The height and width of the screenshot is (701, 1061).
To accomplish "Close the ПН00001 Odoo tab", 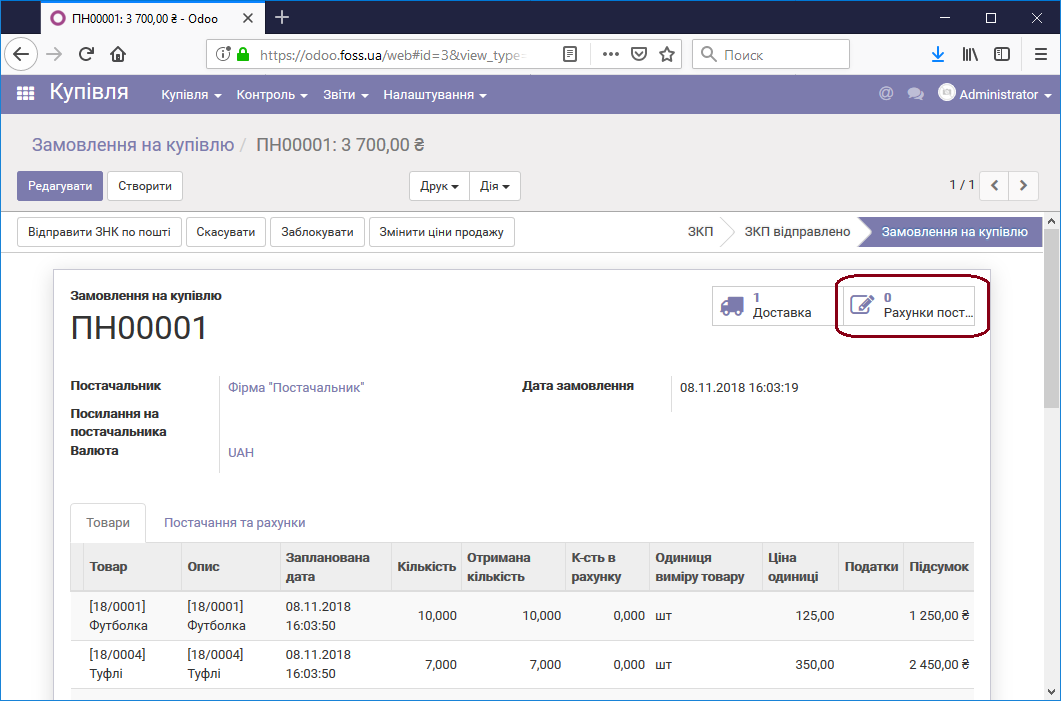I will 248,18.
